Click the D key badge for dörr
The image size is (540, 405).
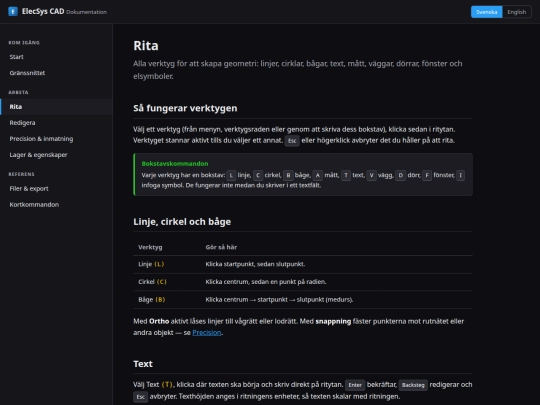point(401,175)
